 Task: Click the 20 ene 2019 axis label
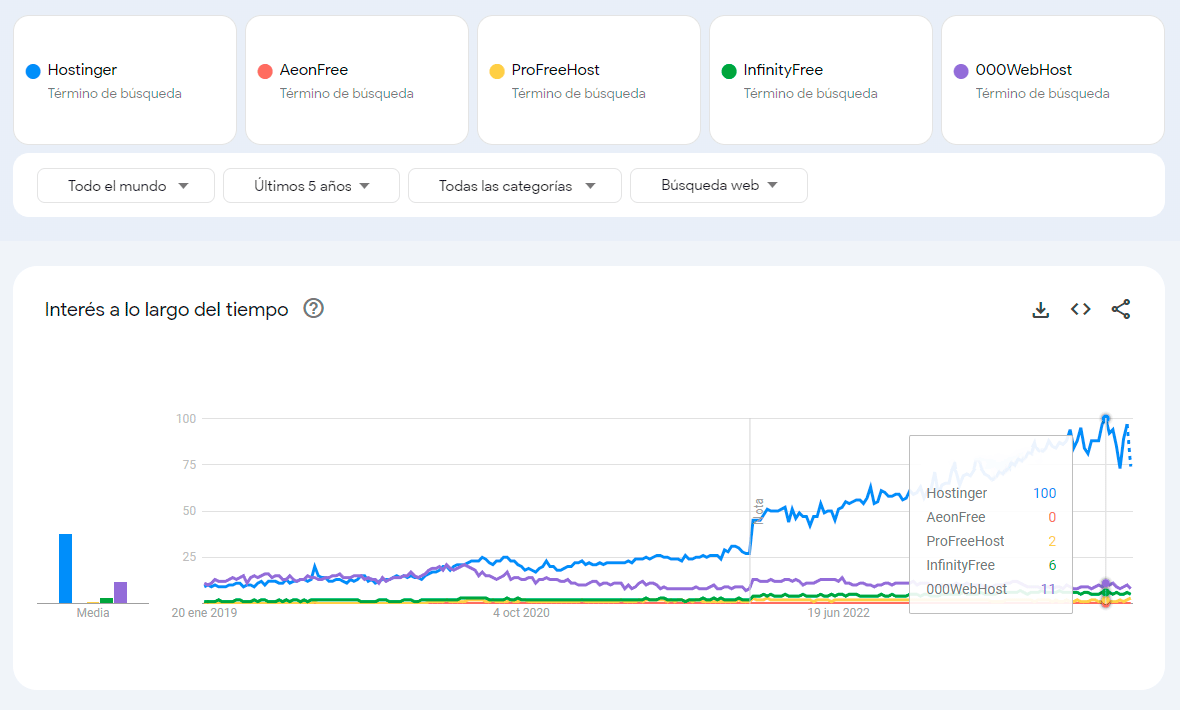pyautogui.click(x=204, y=613)
